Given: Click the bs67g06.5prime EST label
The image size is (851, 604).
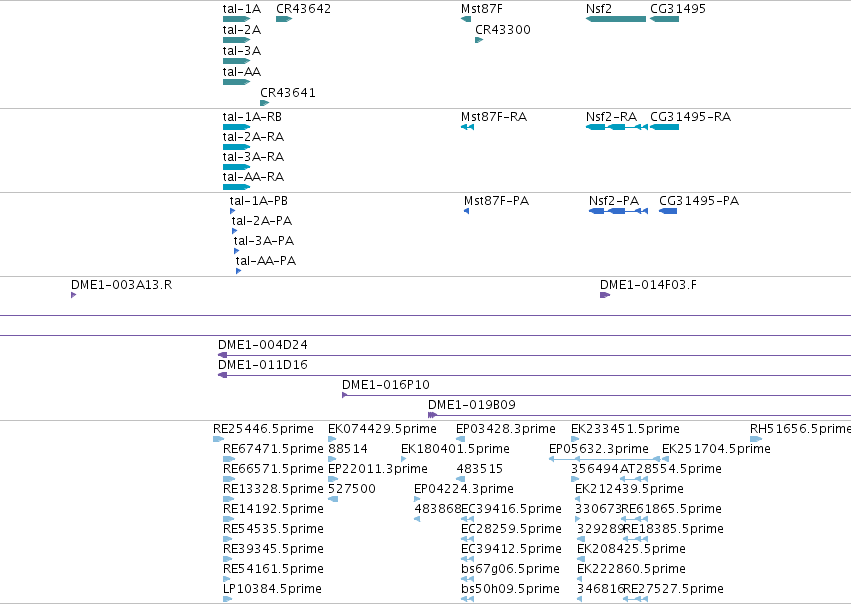Looking at the screenshot, I should [510, 570].
